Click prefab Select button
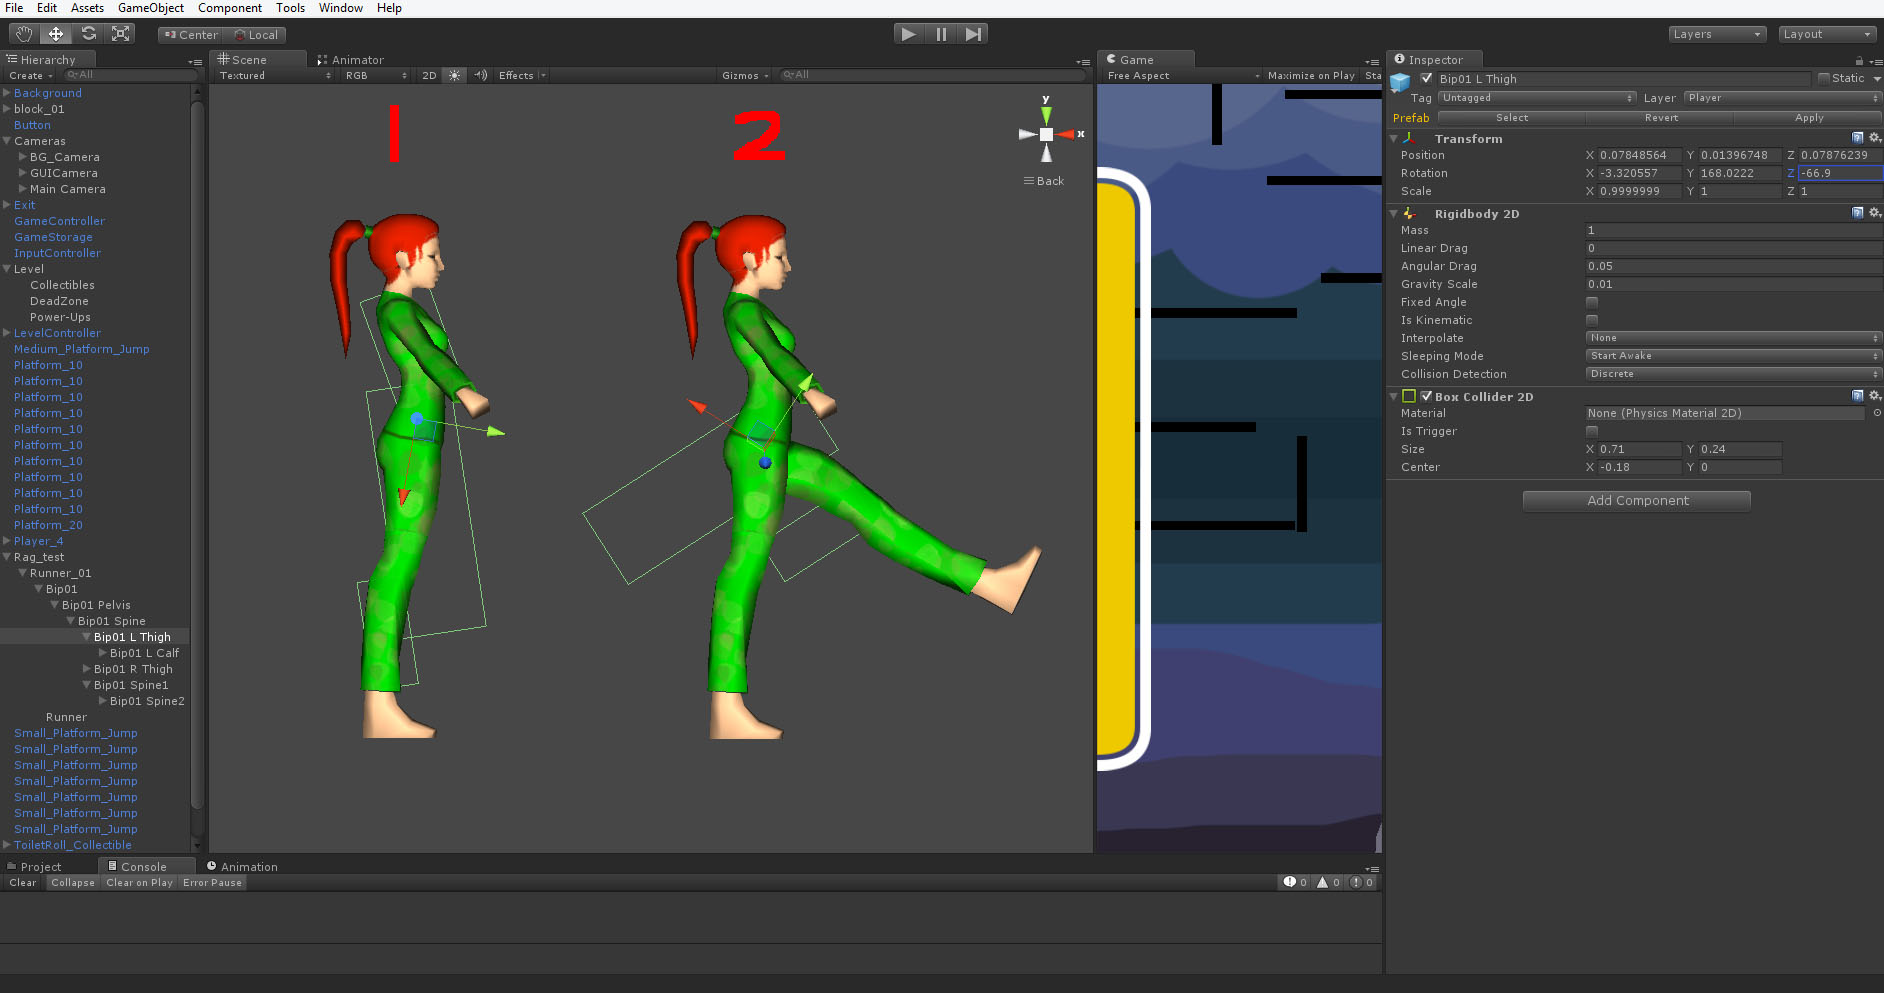Image resolution: width=1884 pixels, height=993 pixels. click(x=1511, y=118)
